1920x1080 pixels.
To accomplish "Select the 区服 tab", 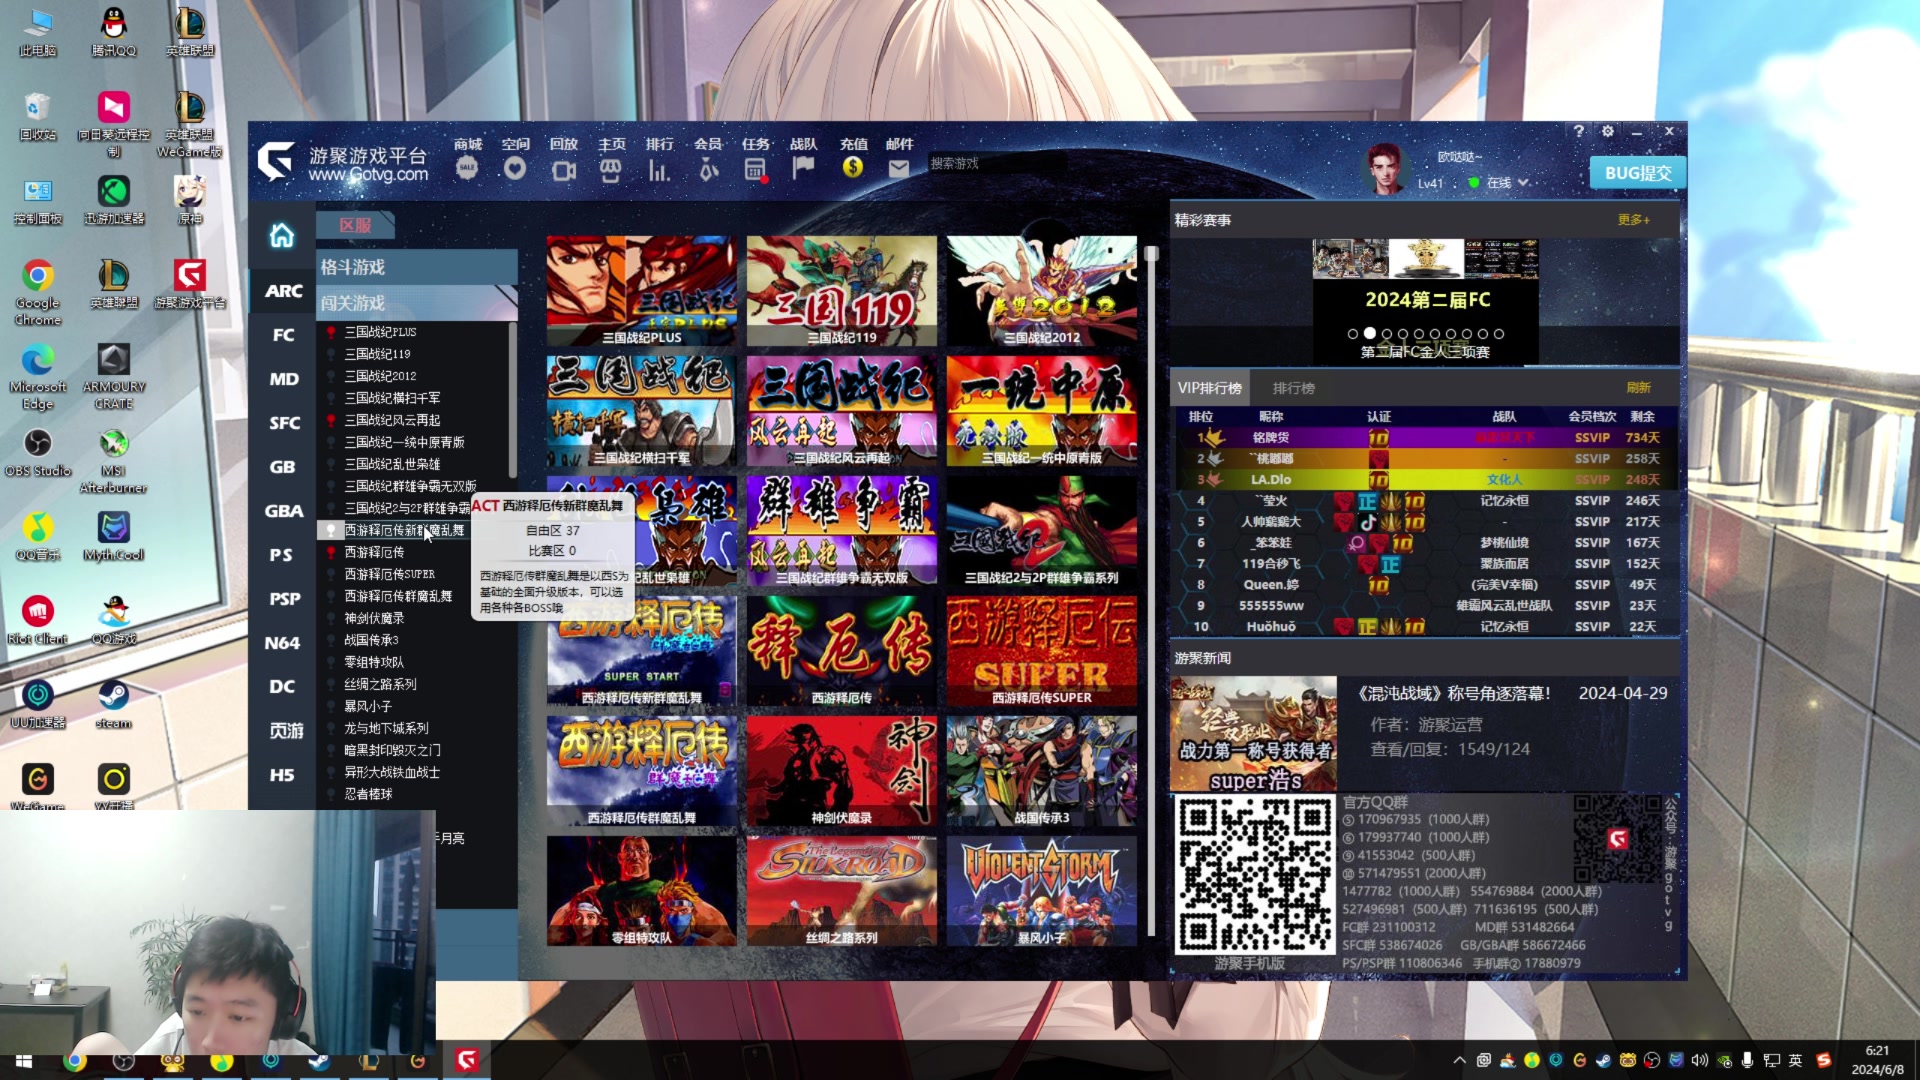I will coord(355,225).
